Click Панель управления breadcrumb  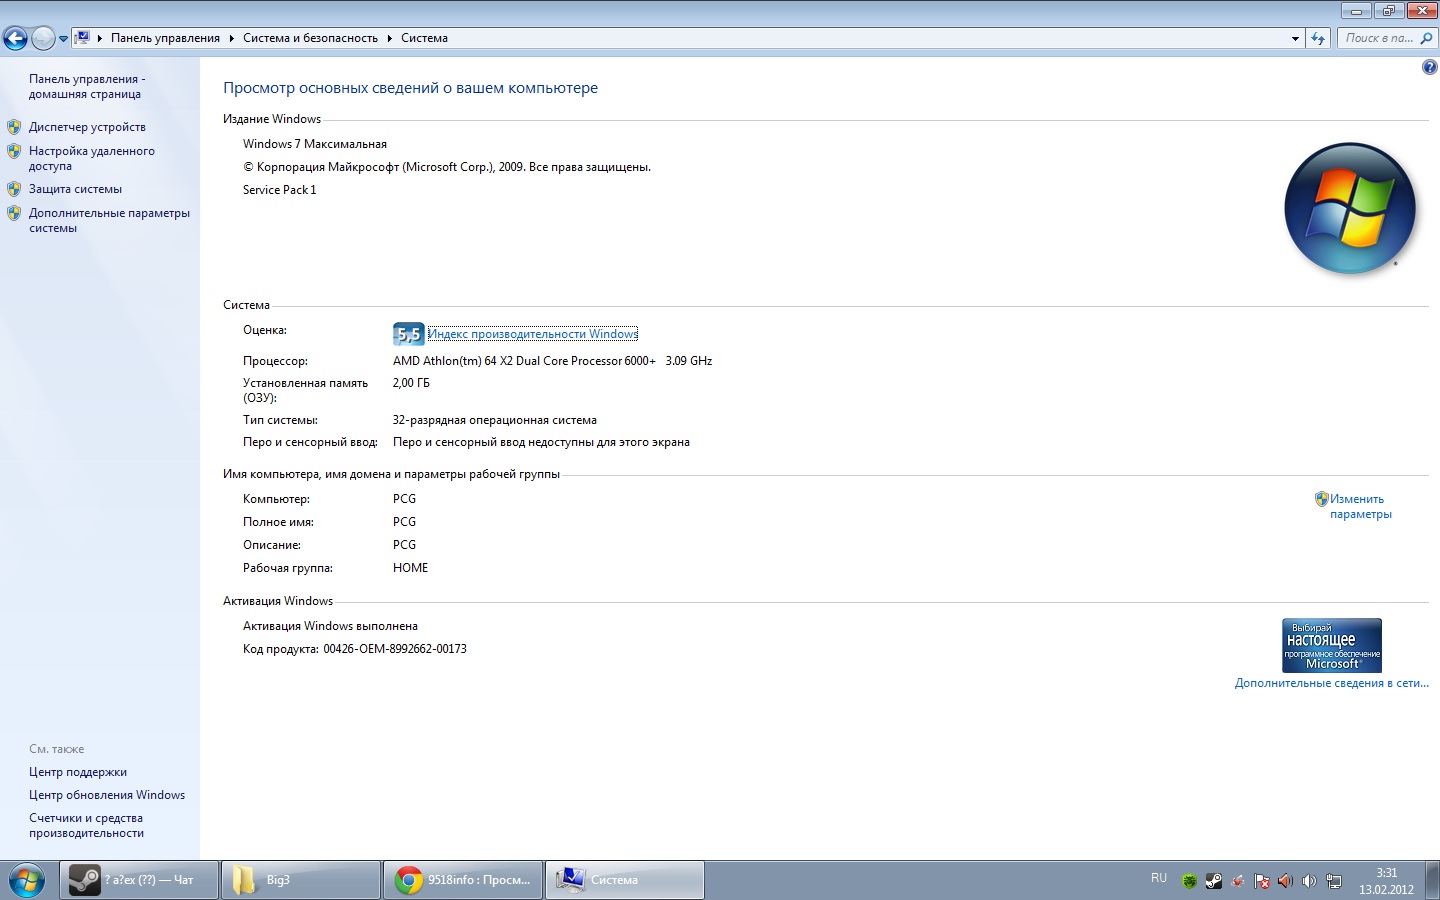click(x=165, y=38)
